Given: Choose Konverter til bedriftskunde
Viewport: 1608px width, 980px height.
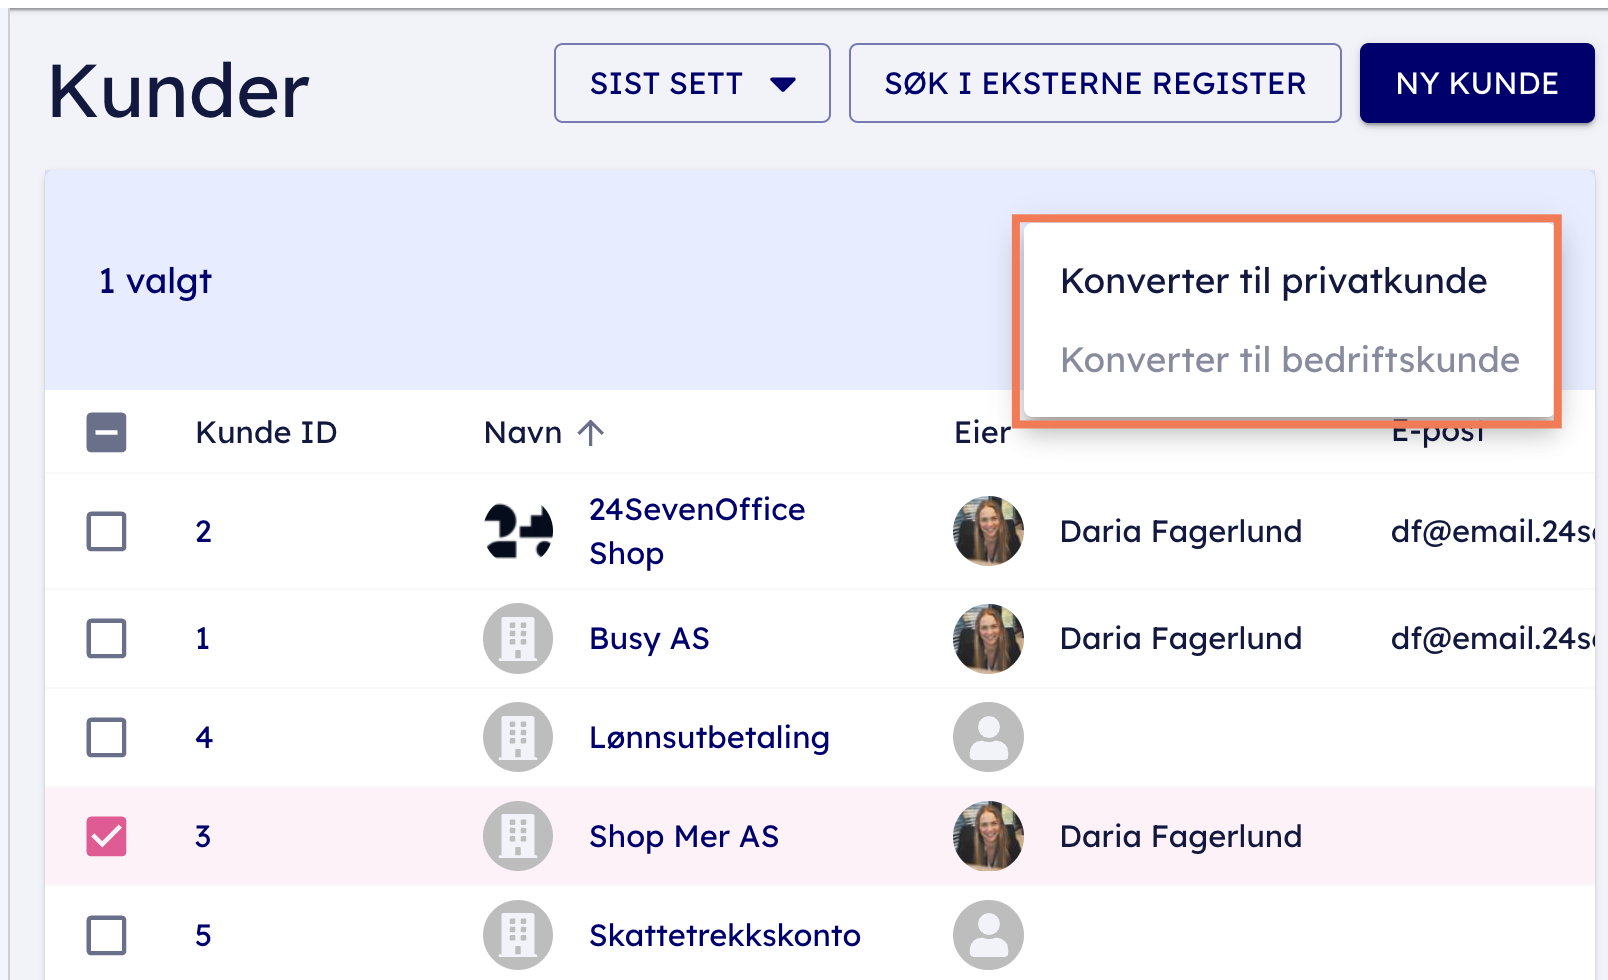Looking at the screenshot, I should (x=1289, y=360).
